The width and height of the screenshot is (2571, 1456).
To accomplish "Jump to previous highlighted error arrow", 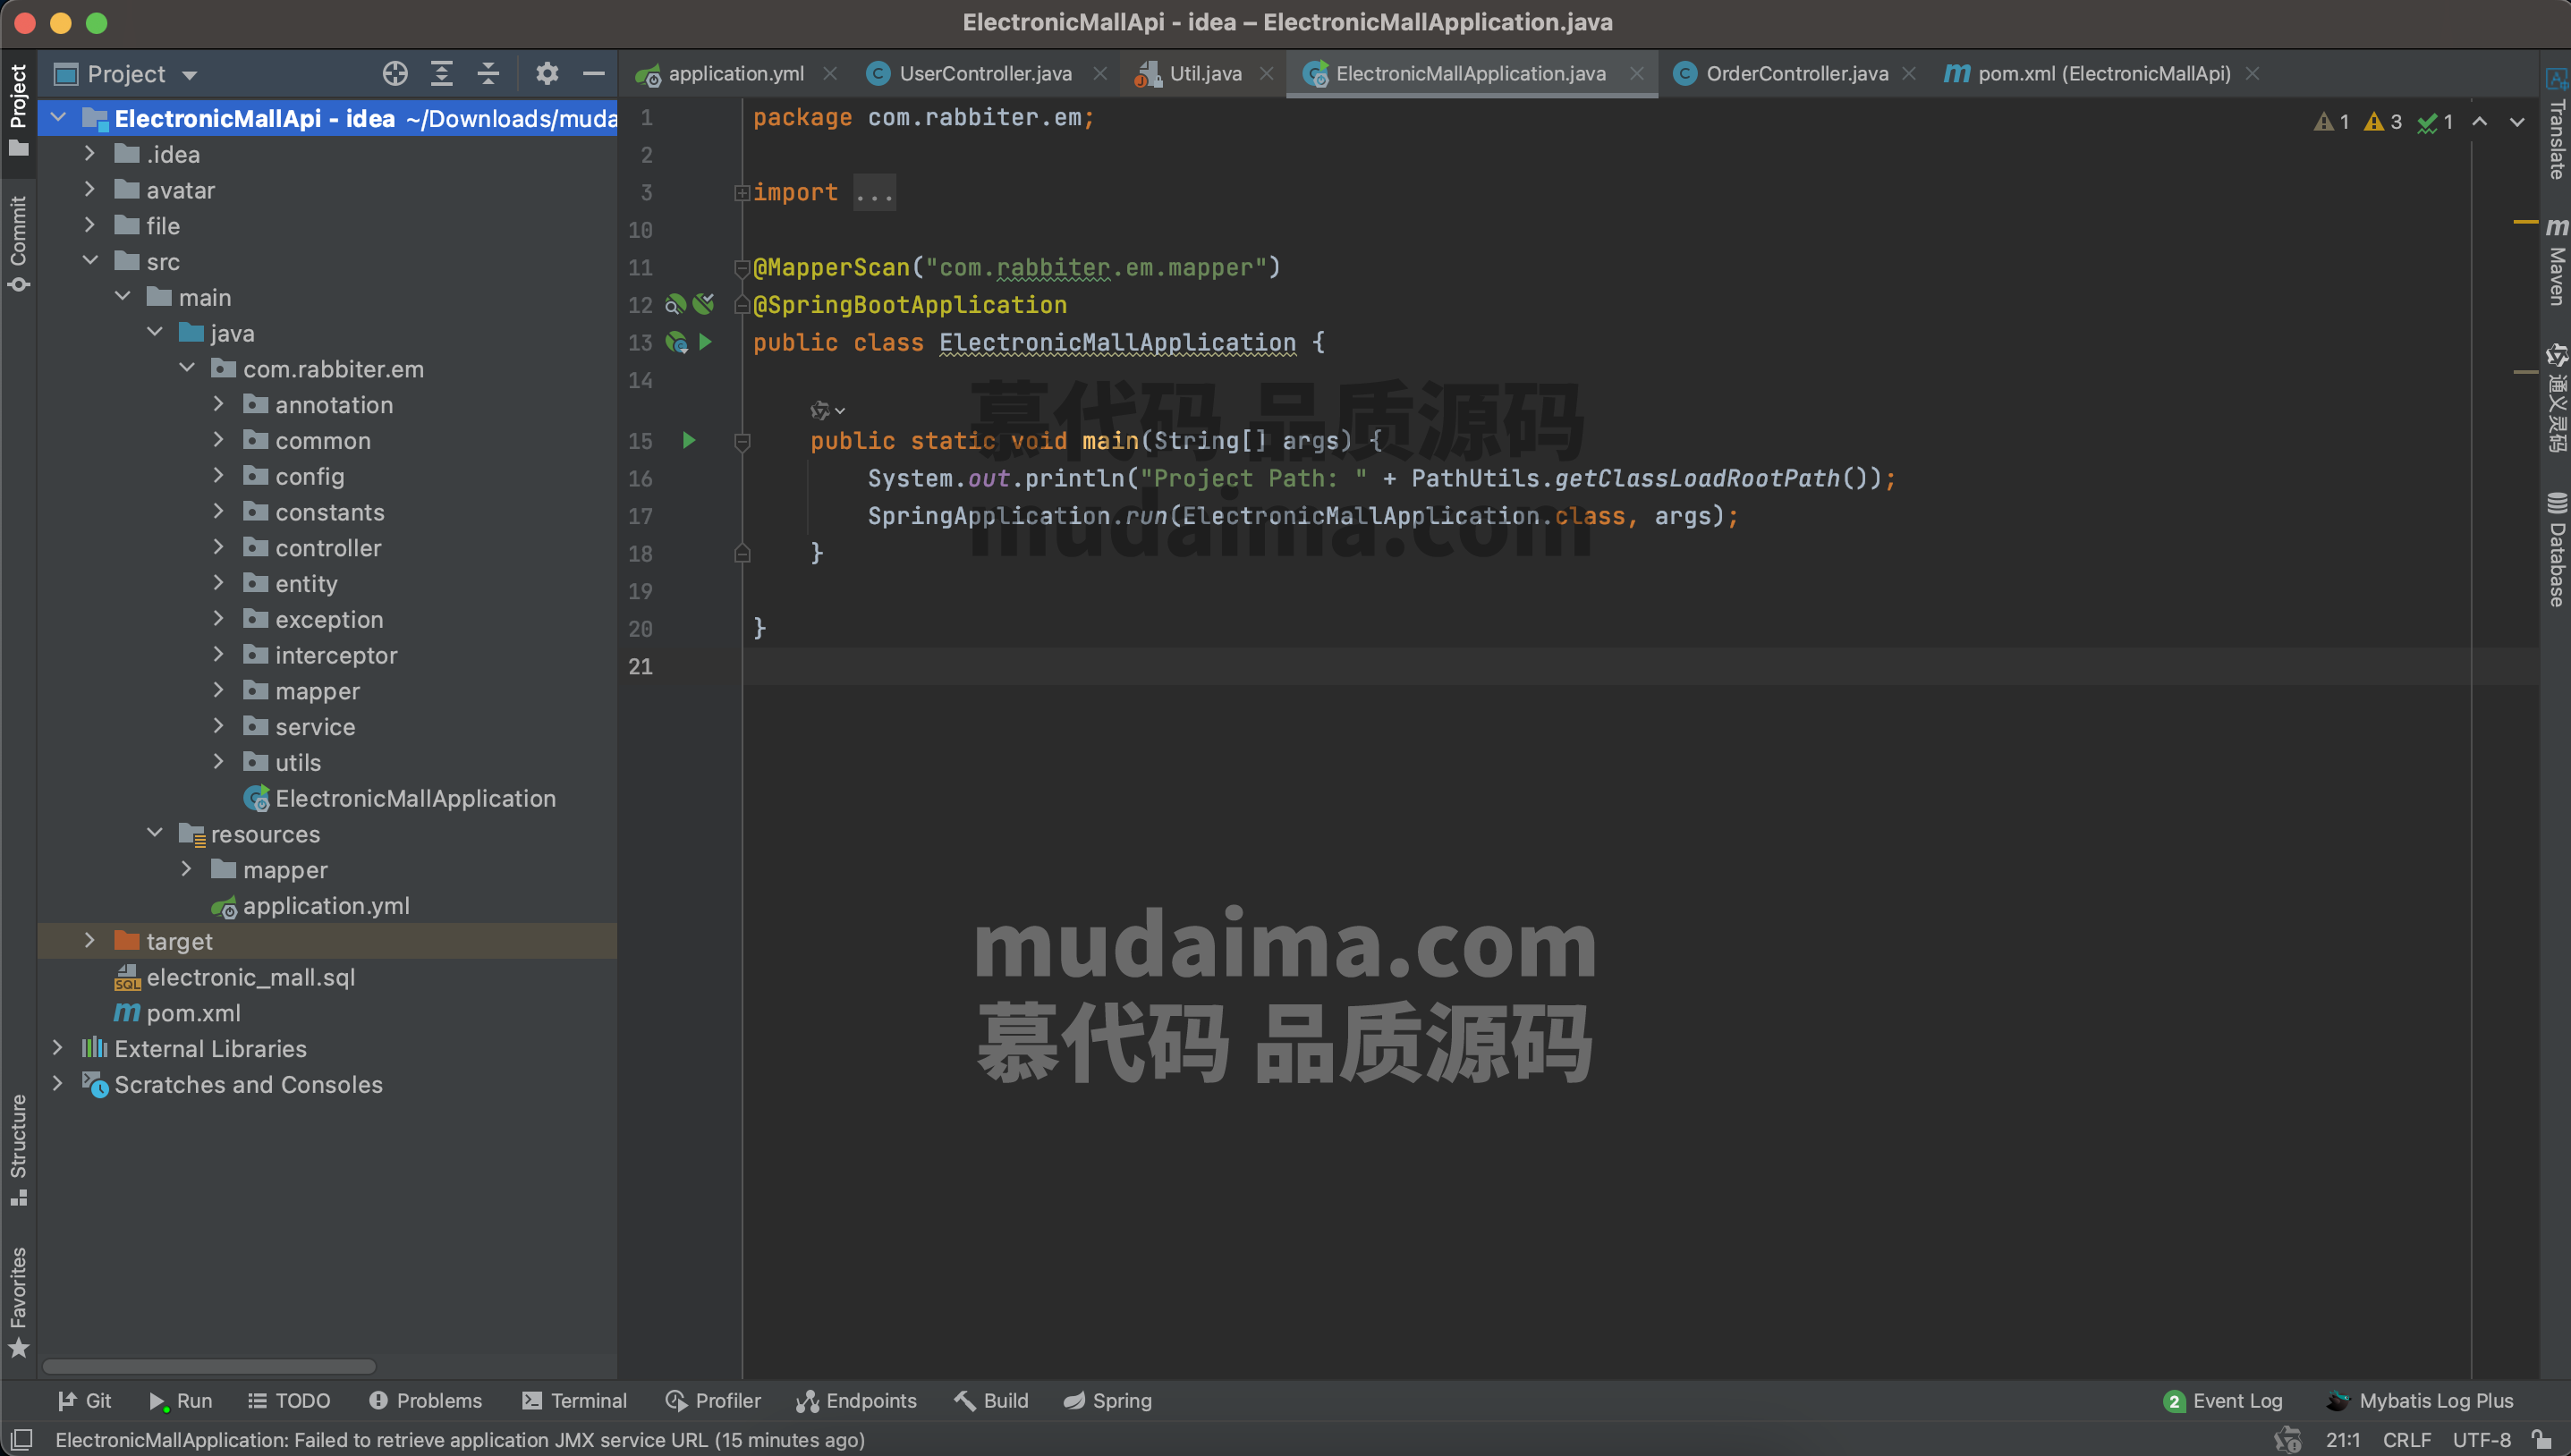I will pyautogui.click(x=2480, y=122).
